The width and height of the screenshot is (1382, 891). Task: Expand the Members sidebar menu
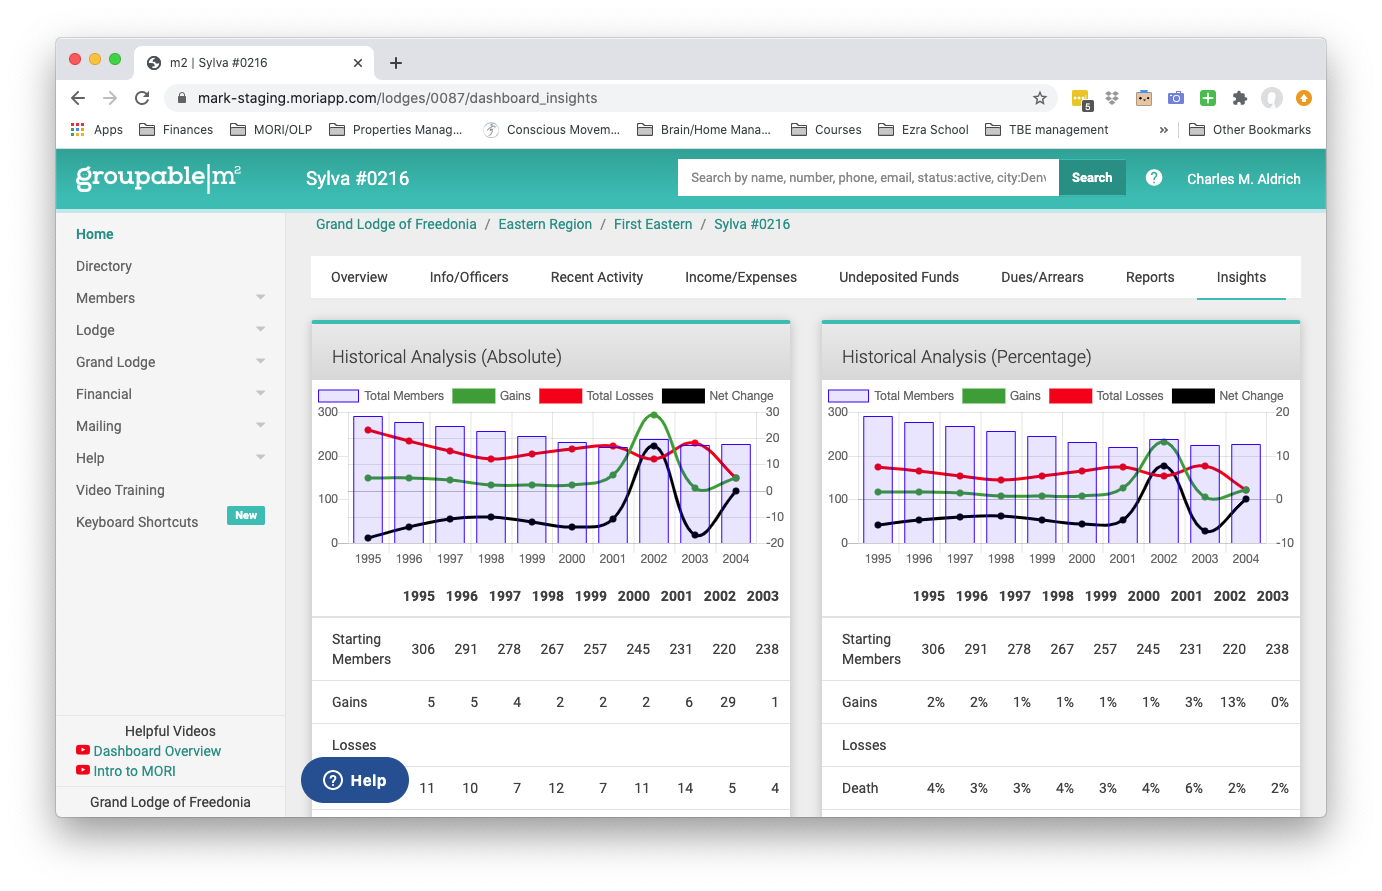[x=170, y=298]
